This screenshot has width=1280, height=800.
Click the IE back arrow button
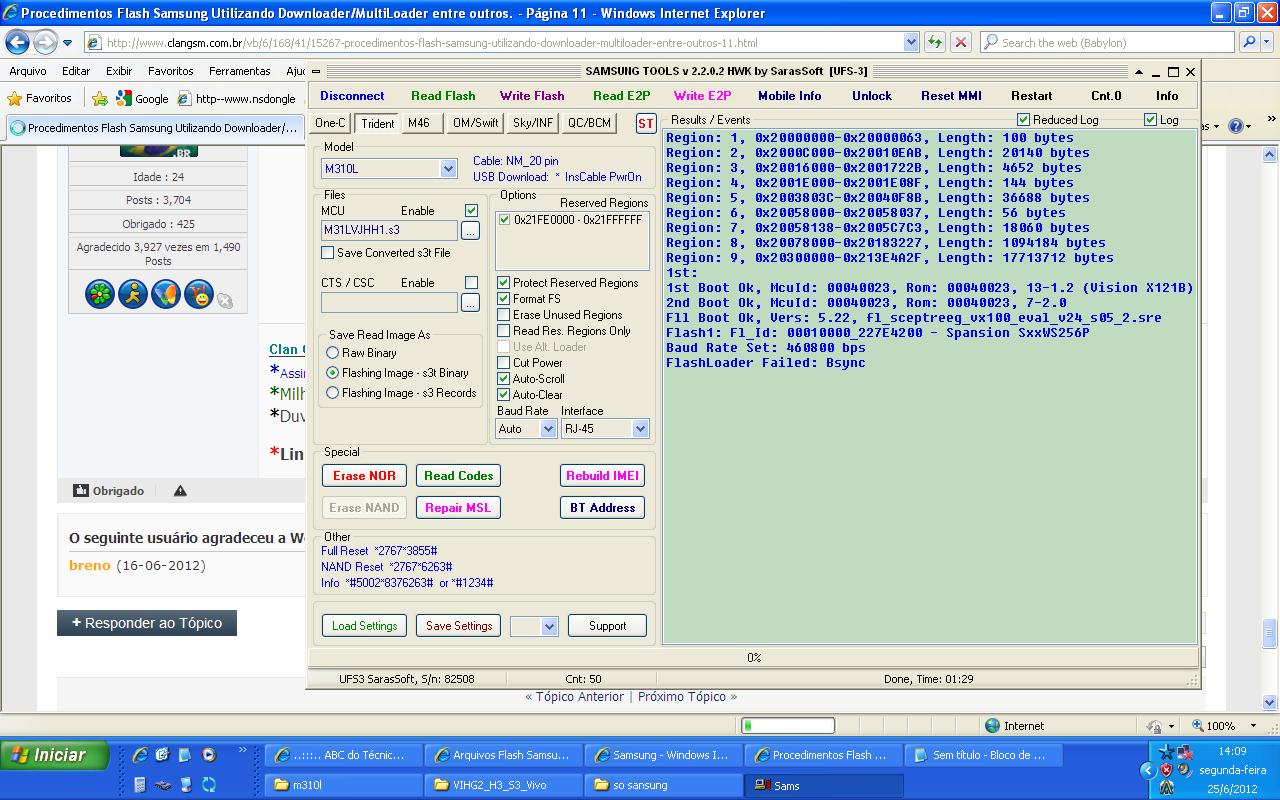pyautogui.click(x=17, y=43)
